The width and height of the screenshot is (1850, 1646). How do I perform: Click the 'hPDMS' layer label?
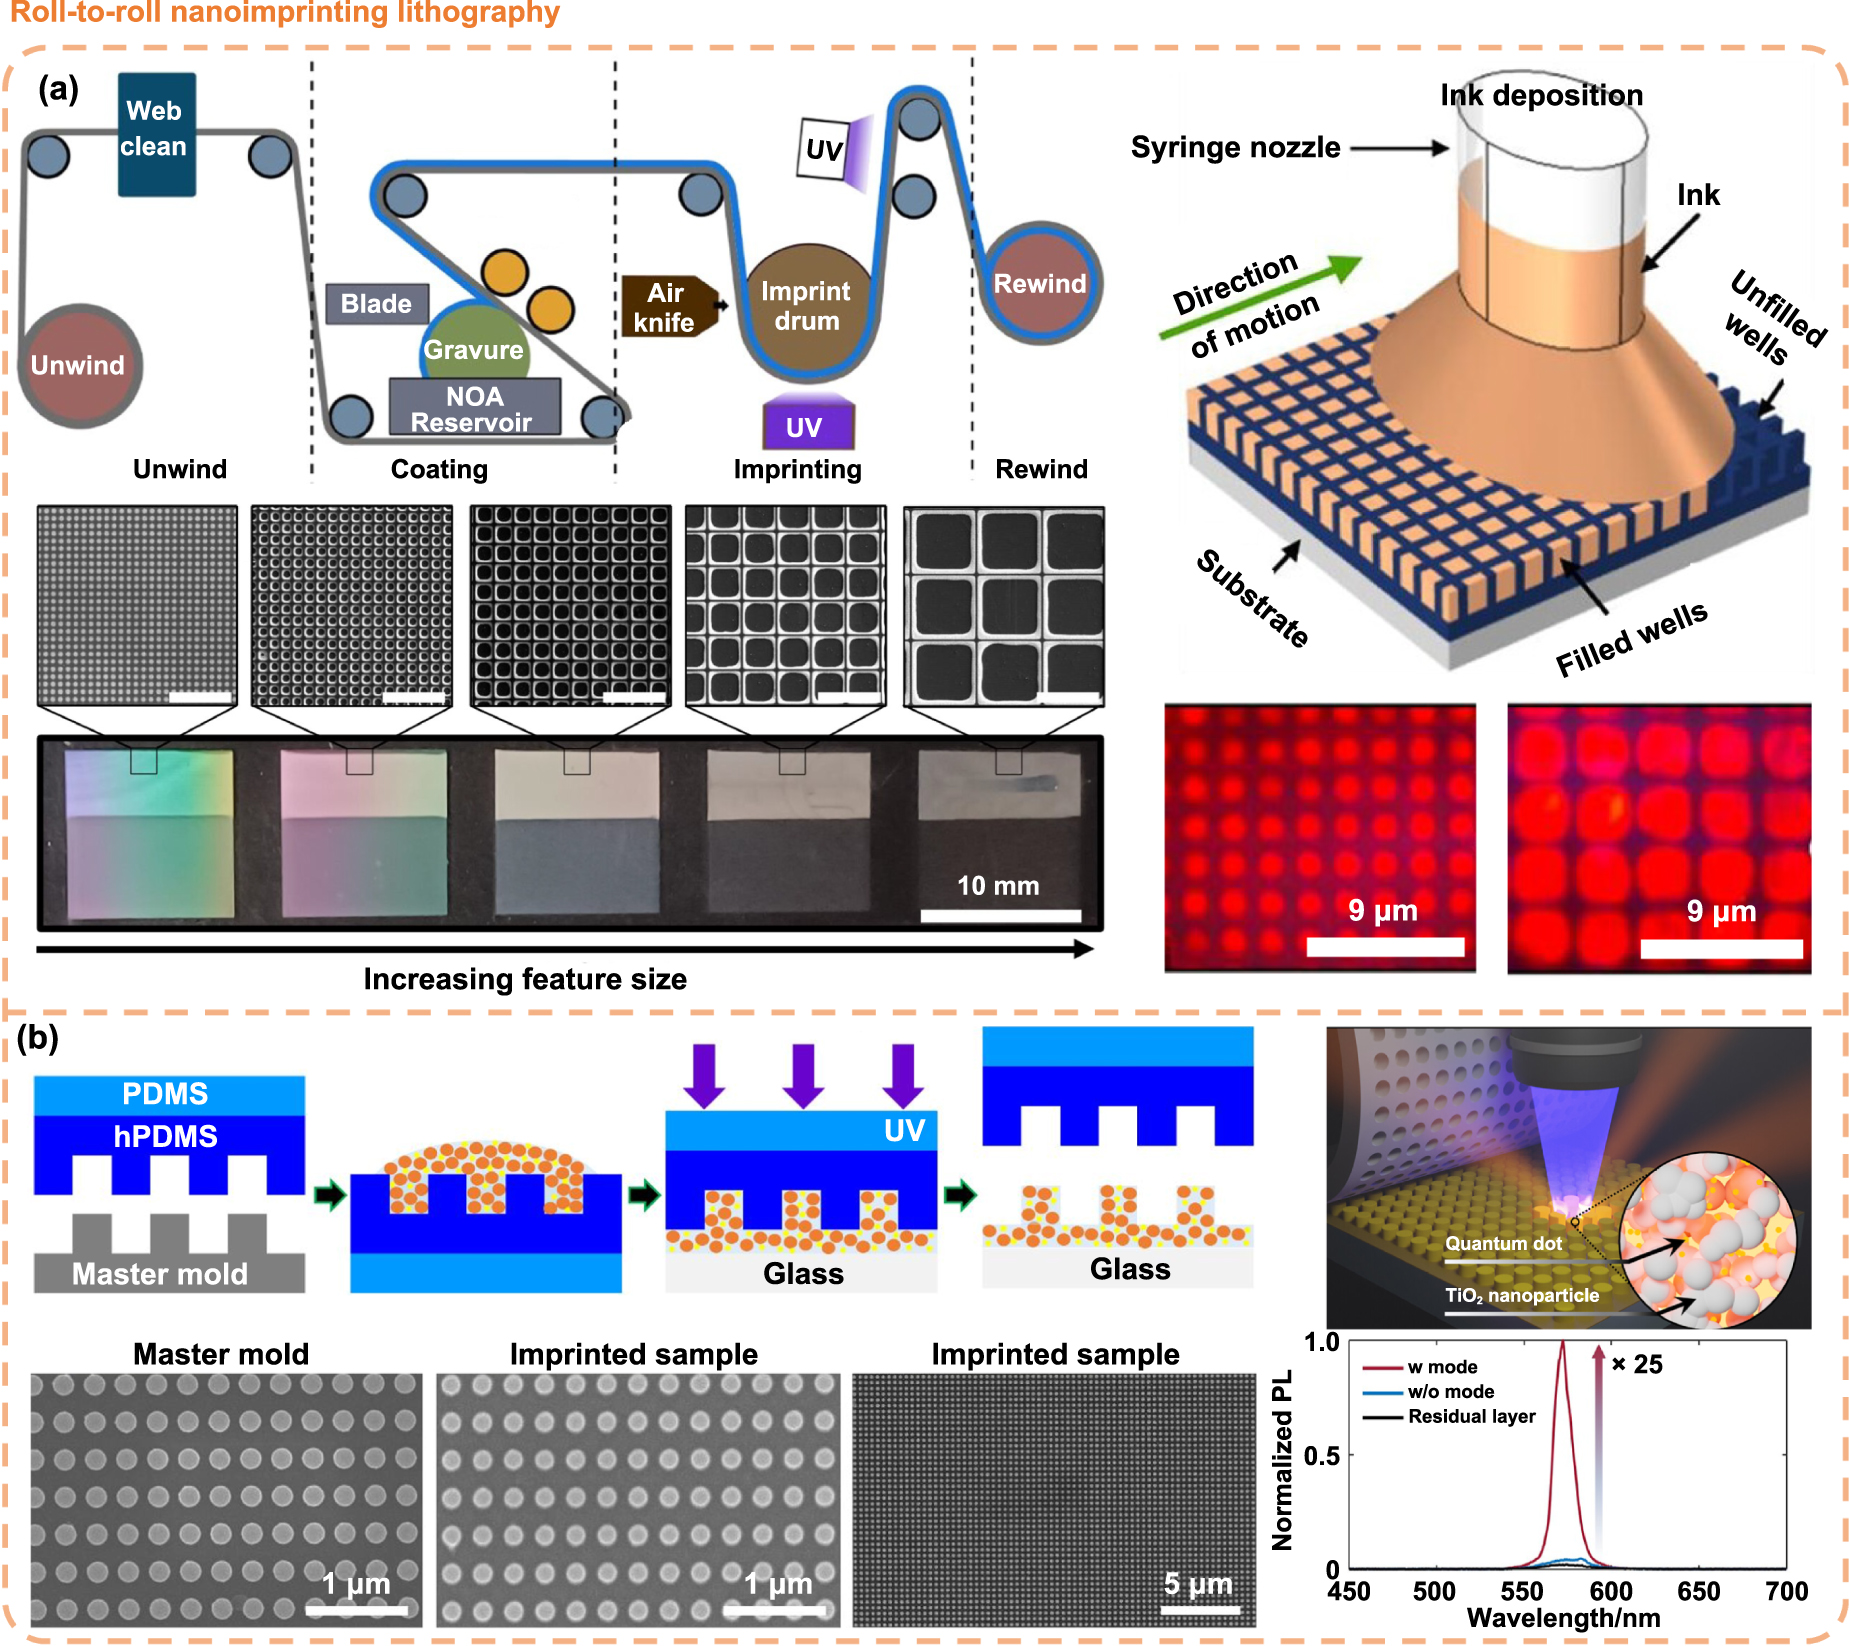(165, 1136)
